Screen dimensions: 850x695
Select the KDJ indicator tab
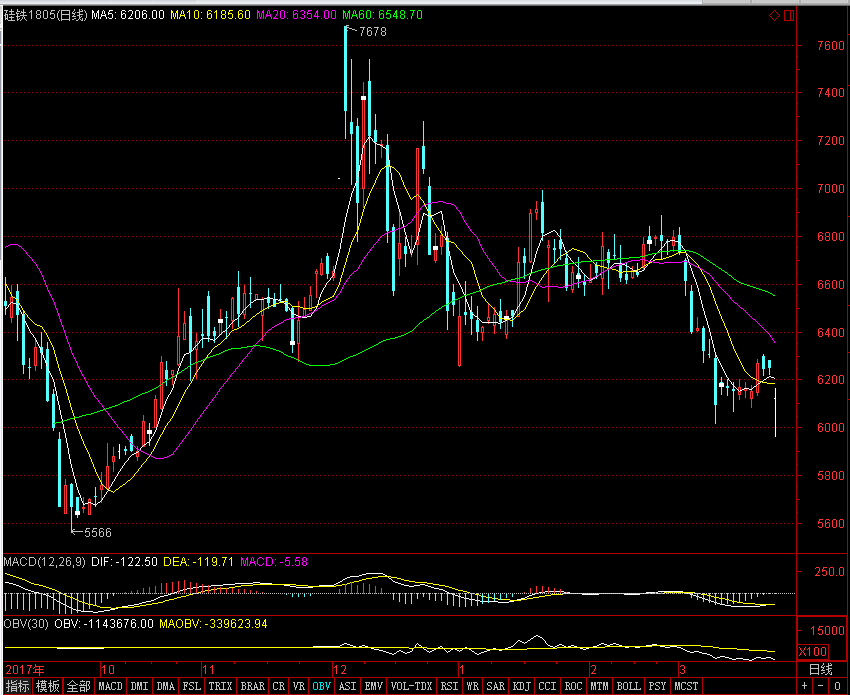[x=521, y=687]
